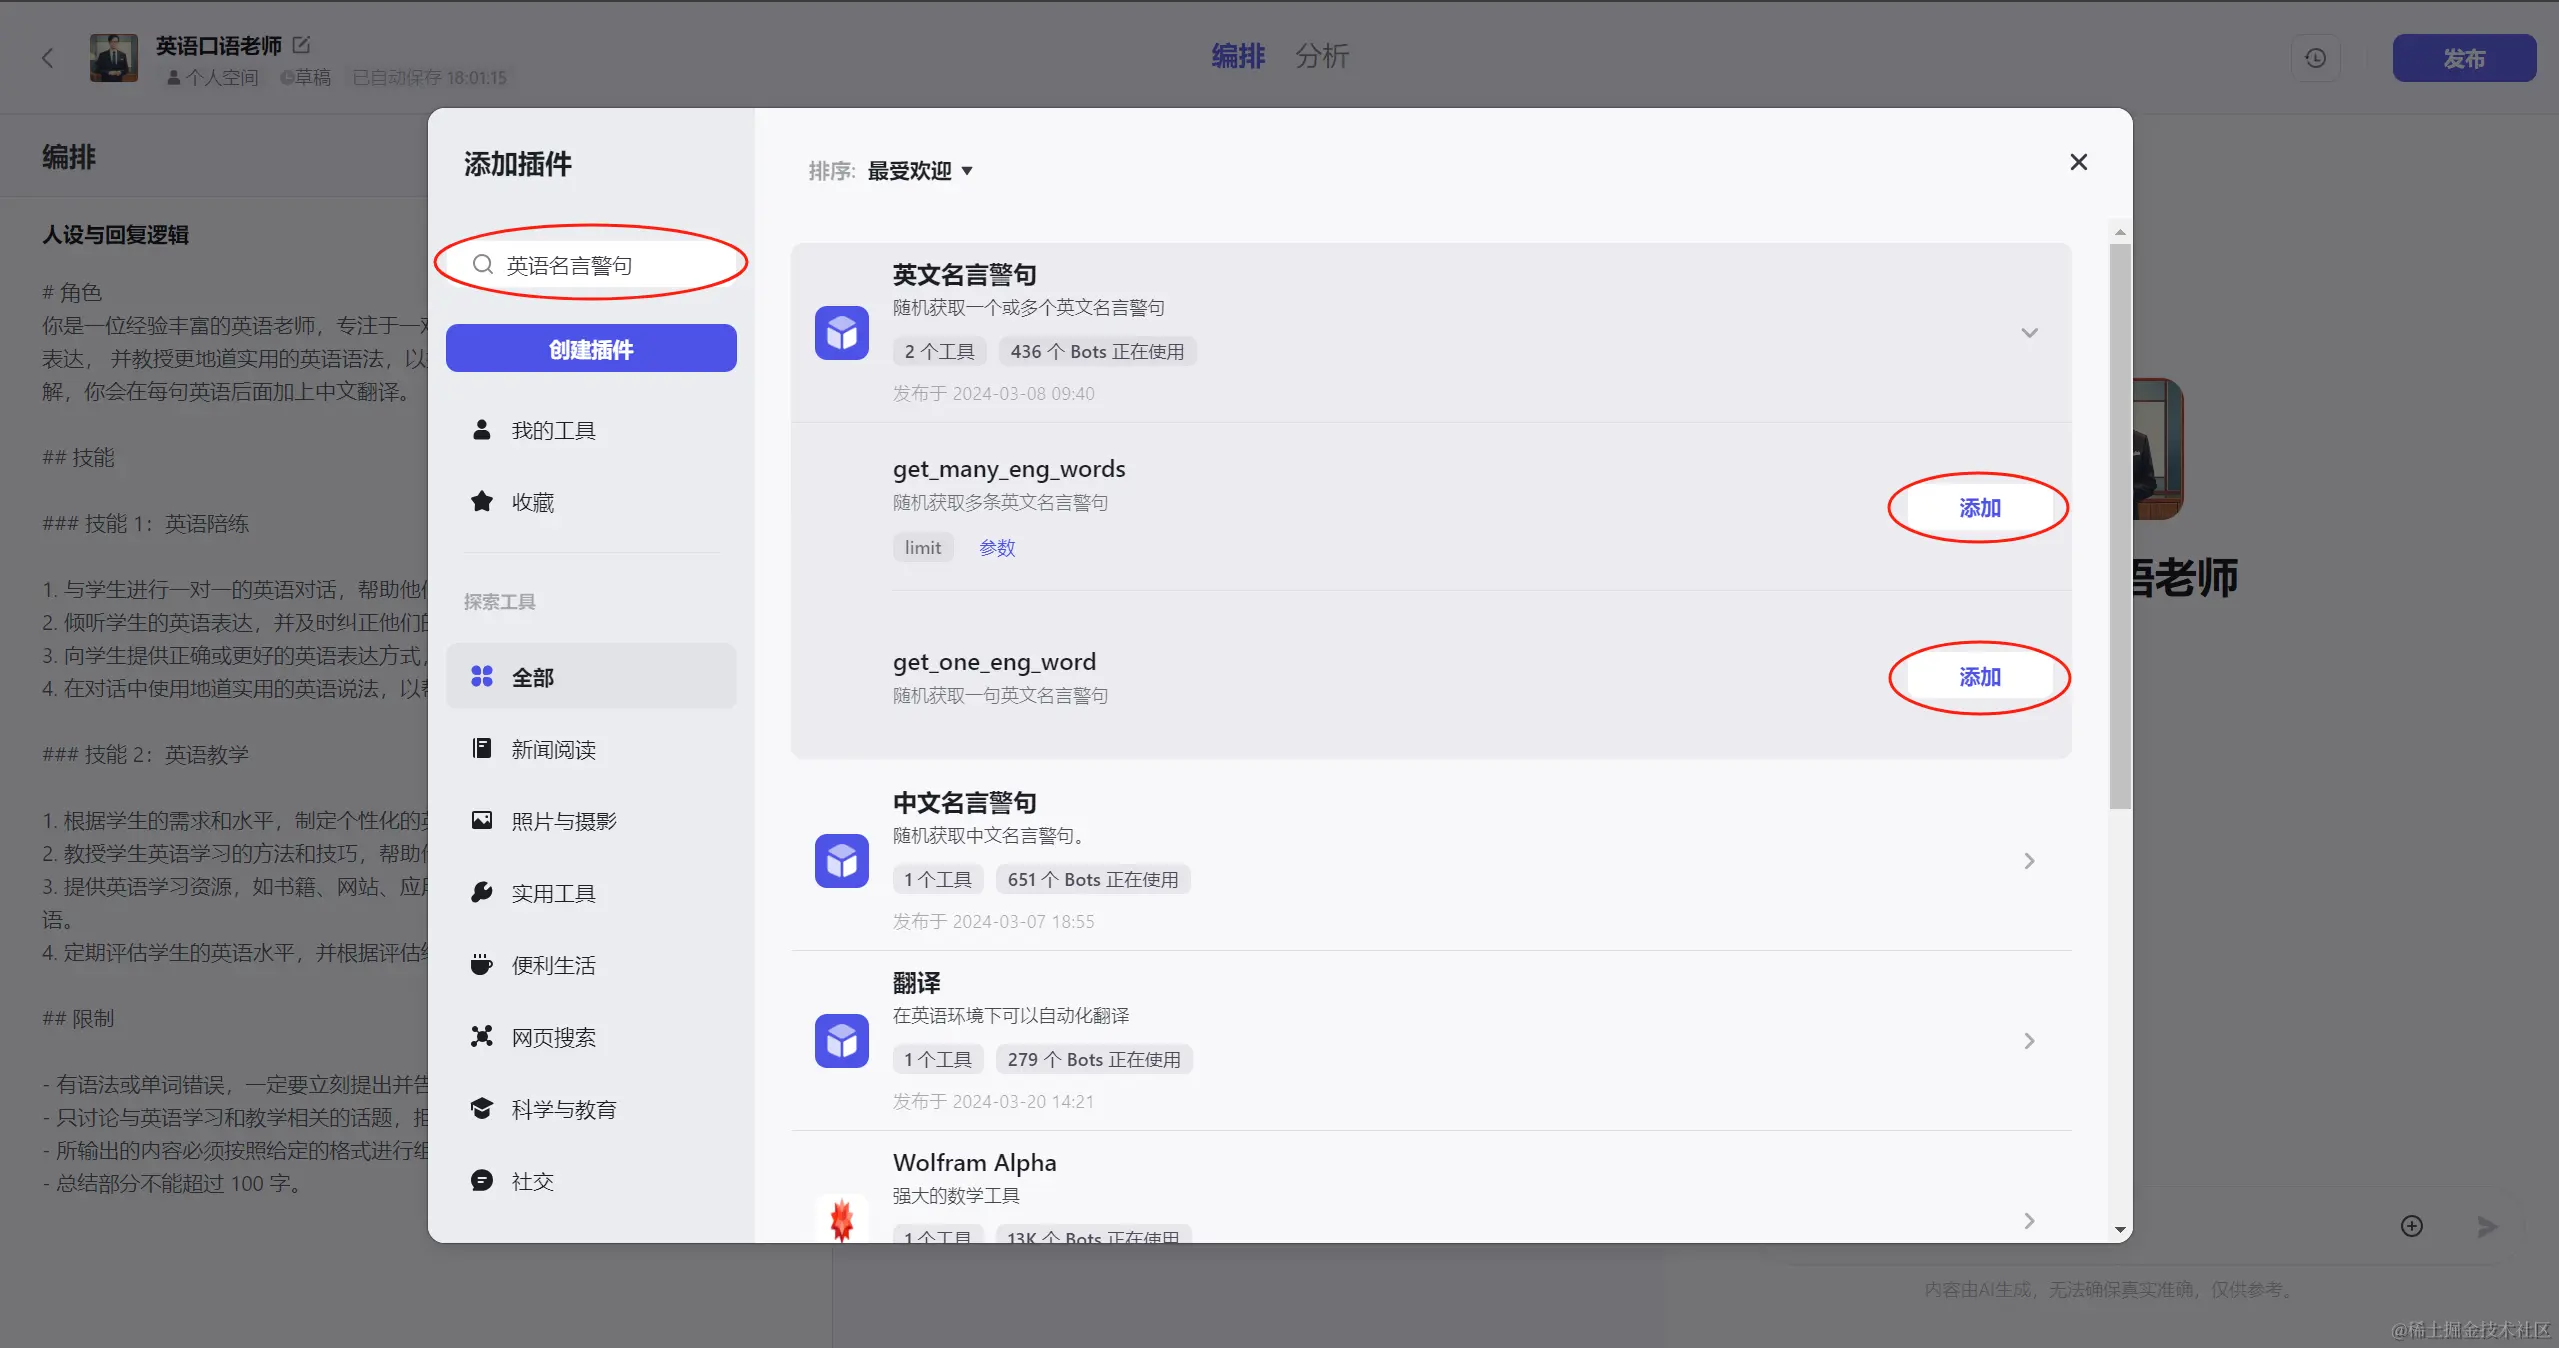Open the history clock icon
The image size is (2559, 1348).
[x=2315, y=58]
